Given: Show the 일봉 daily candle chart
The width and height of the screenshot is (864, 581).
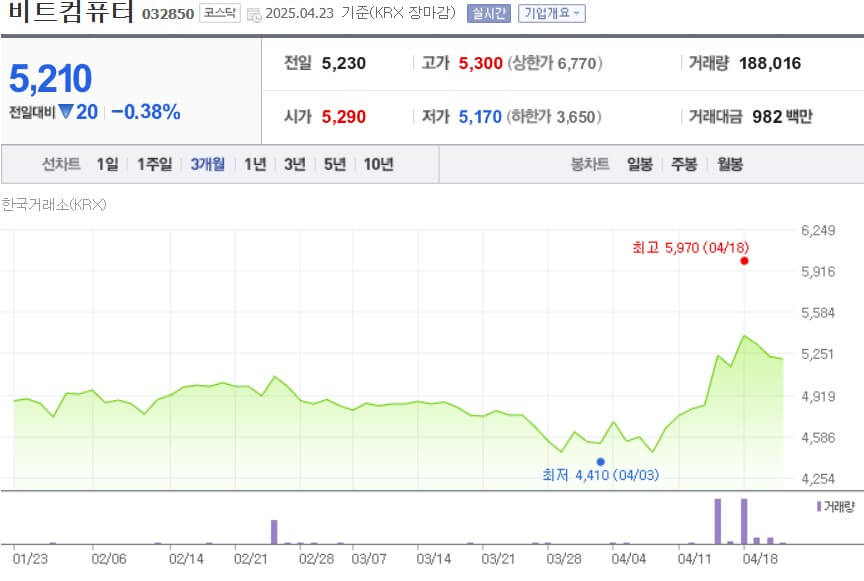Looking at the screenshot, I should [x=640, y=164].
